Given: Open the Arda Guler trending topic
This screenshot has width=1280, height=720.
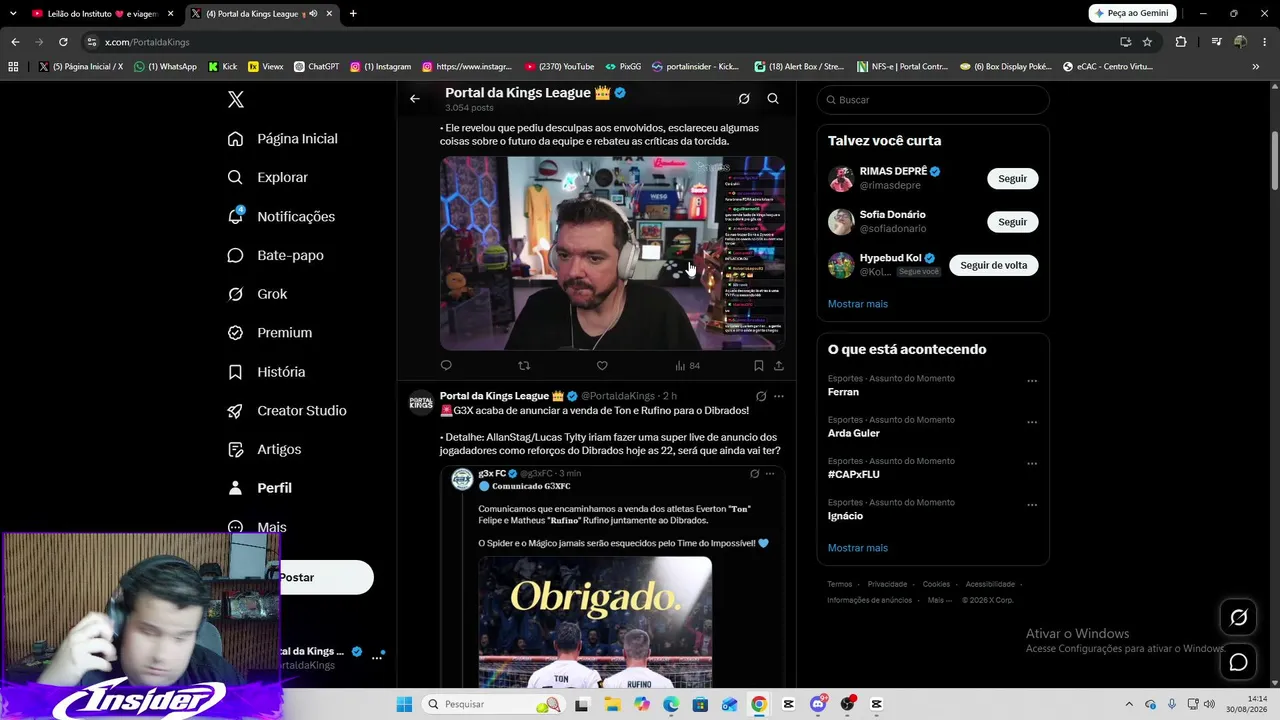Looking at the screenshot, I should [x=854, y=433].
